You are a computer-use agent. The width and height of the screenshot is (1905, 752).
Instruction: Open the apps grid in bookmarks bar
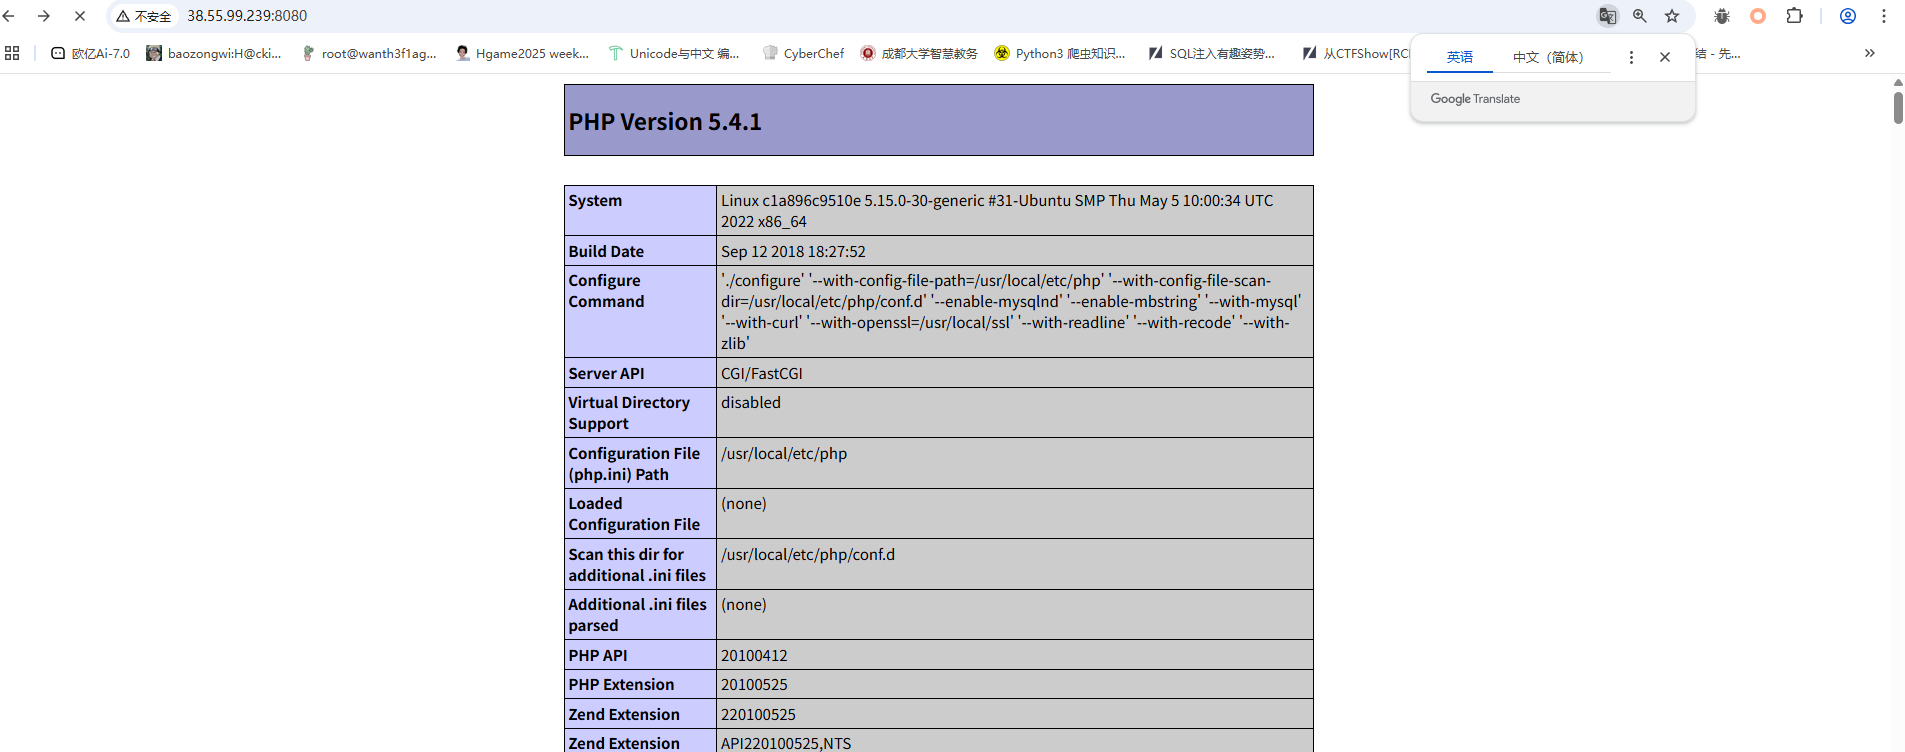pos(12,53)
